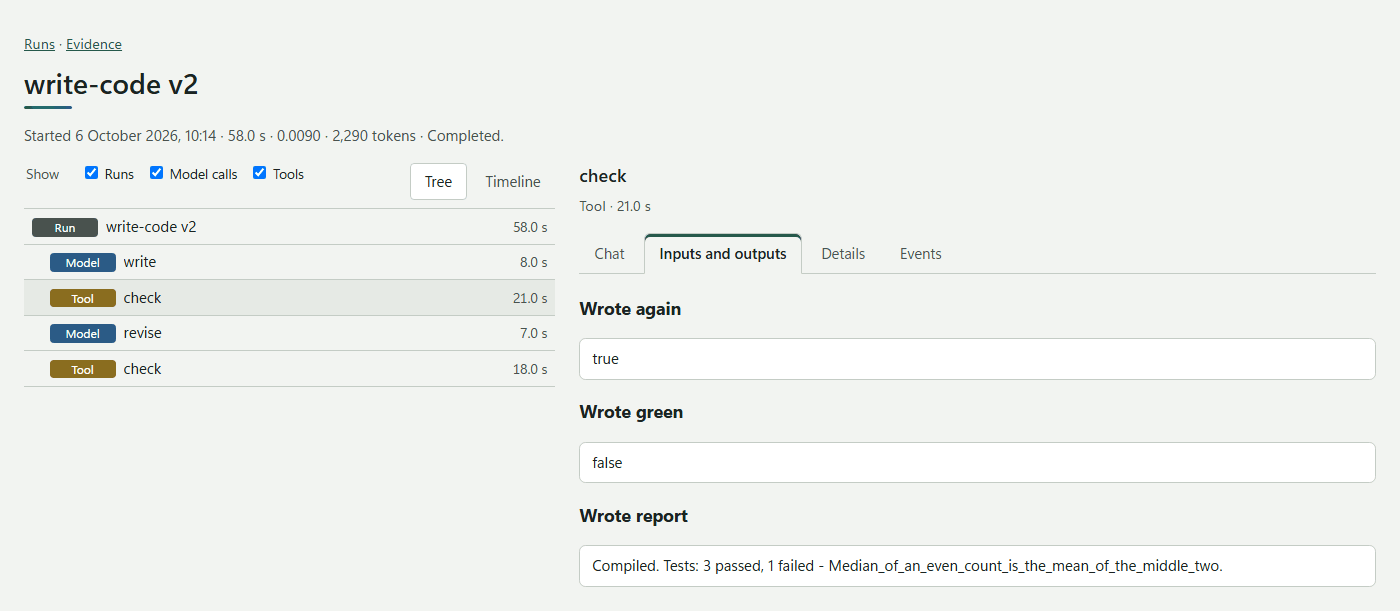Click the write-code v2 page heading
The image size is (1400, 611).
point(111,85)
